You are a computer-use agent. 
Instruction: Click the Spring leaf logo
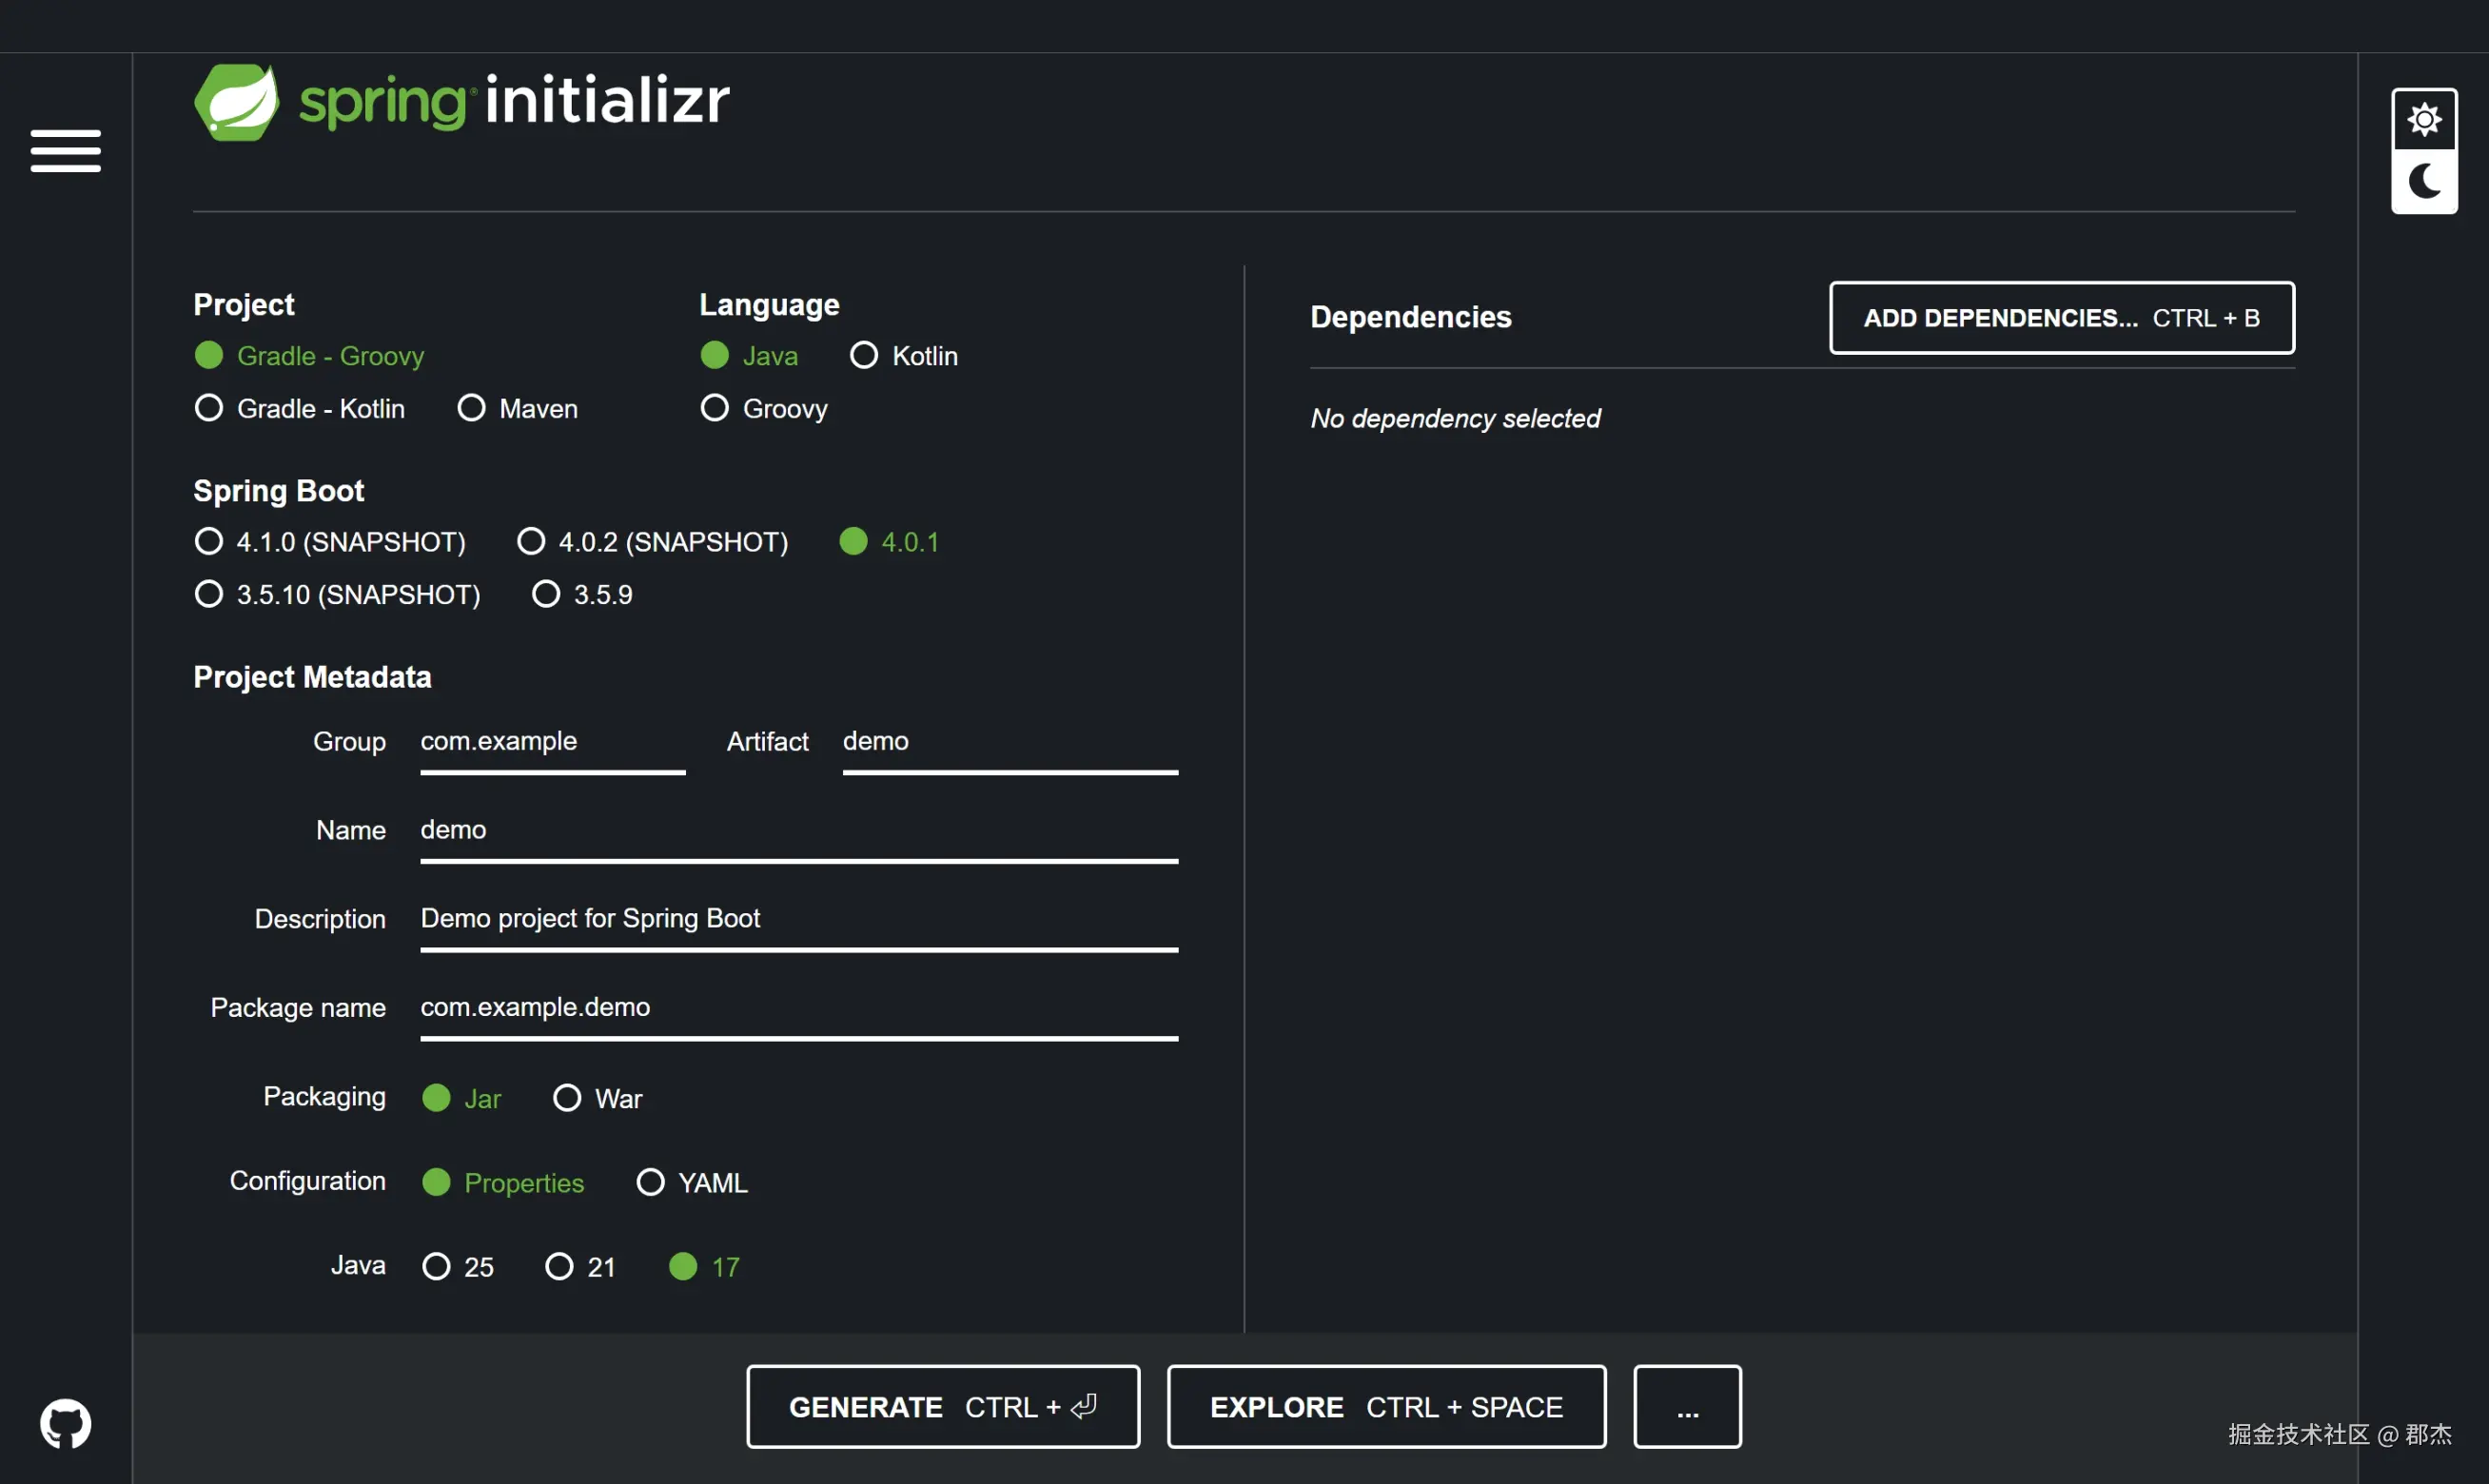click(236, 102)
